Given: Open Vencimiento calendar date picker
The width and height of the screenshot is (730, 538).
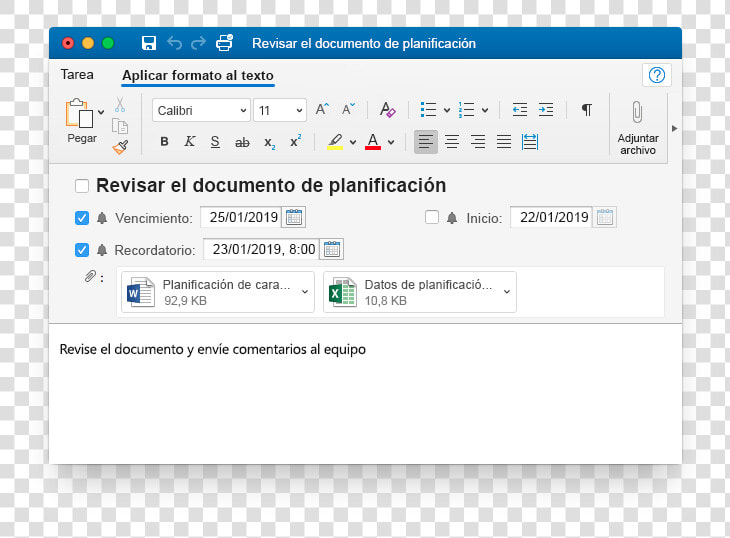Looking at the screenshot, I should tap(294, 217).
